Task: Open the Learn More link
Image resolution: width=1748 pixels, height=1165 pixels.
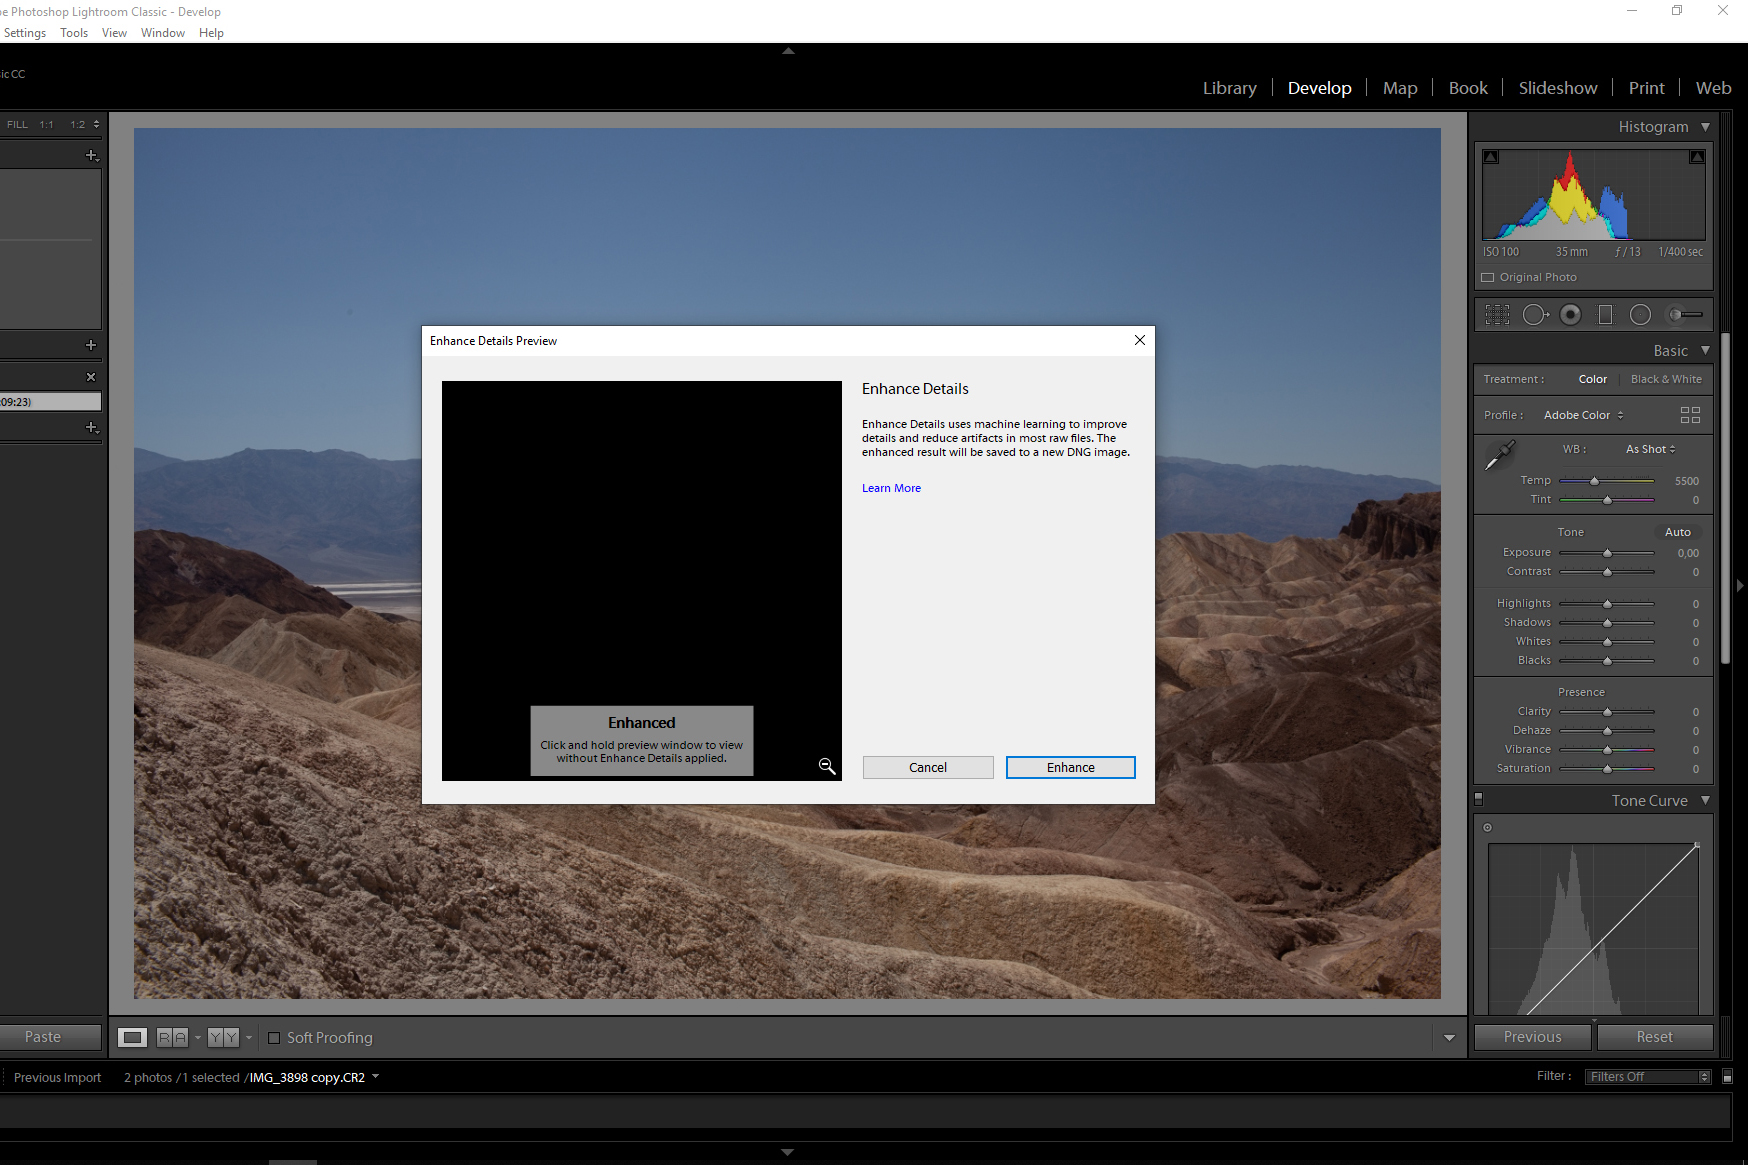Action: coord(891,488)
